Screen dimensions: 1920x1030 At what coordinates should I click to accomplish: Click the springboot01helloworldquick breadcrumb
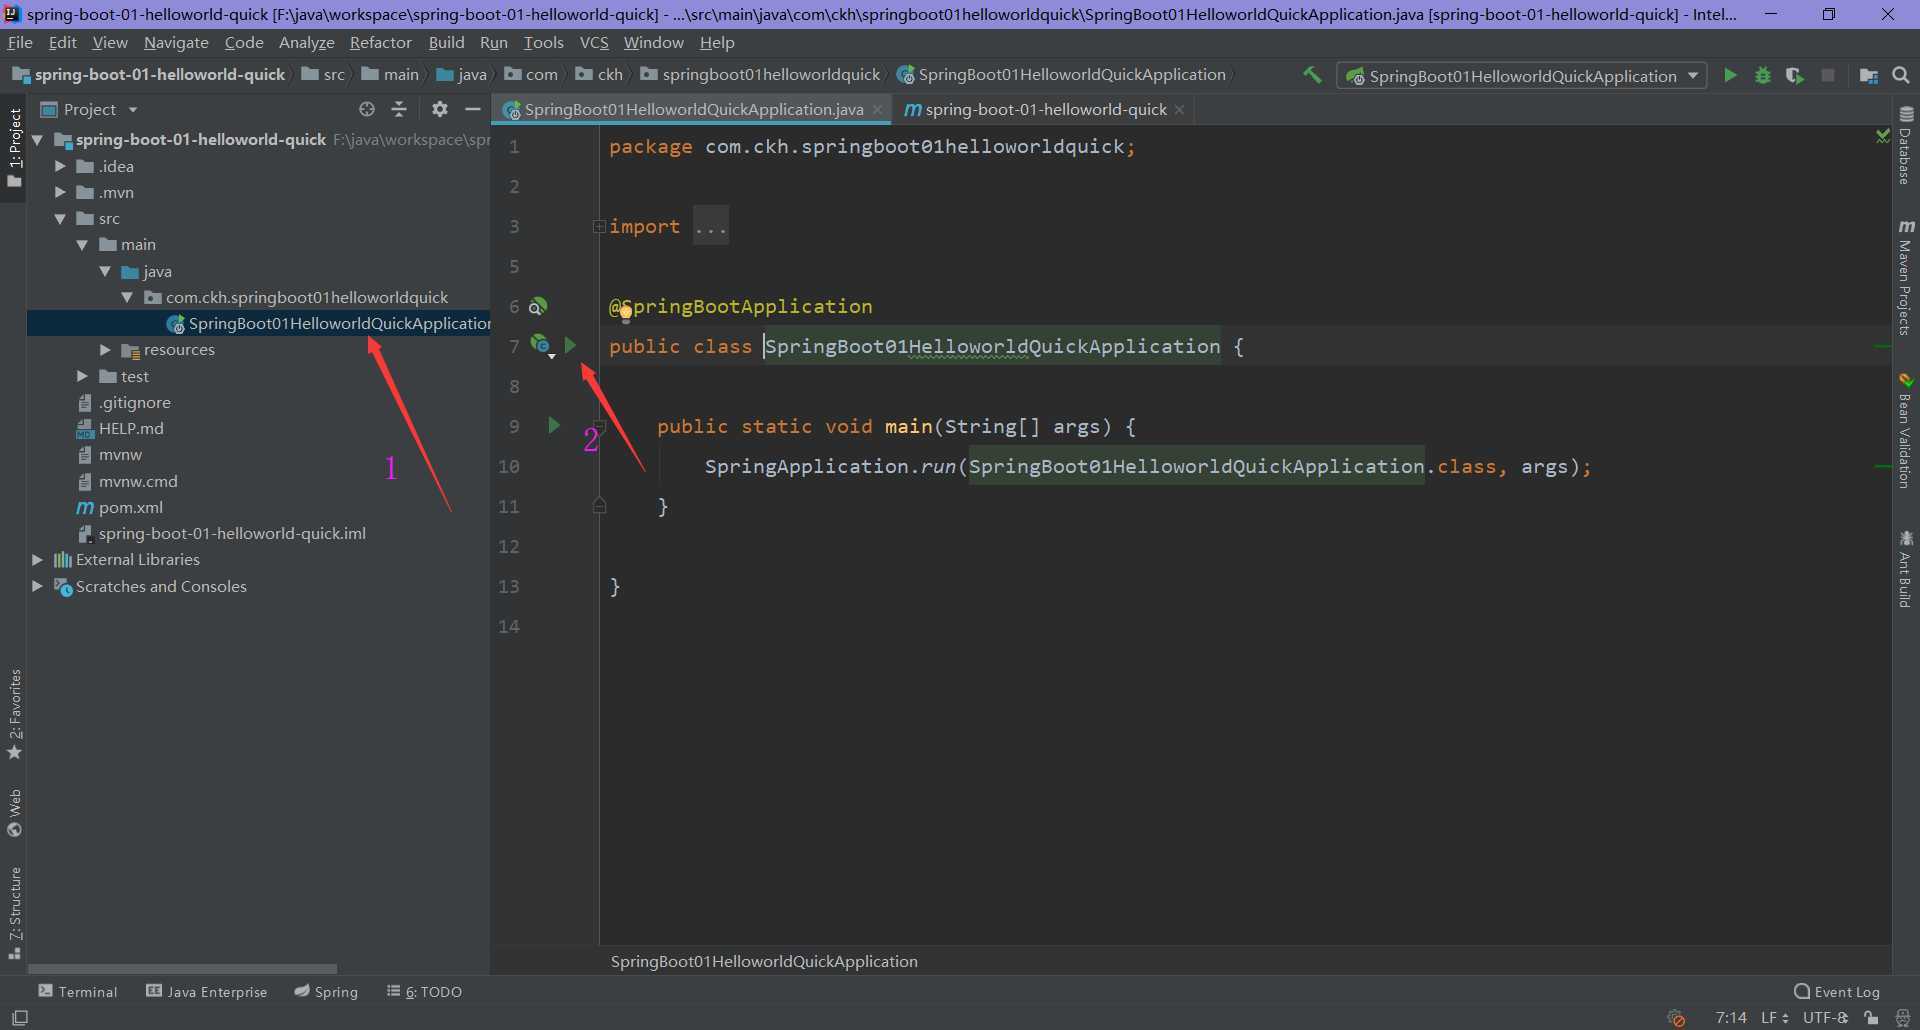click(761, 75)
